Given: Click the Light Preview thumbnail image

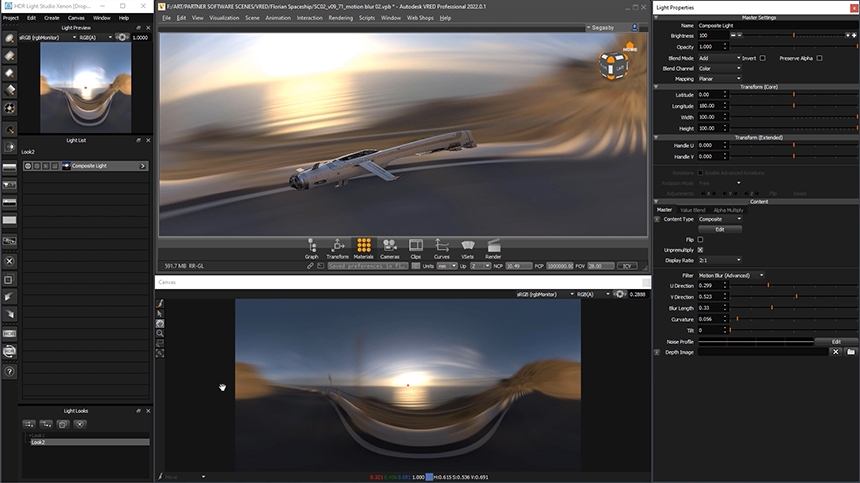Looking at the screenshot, I should (x=86, y=88).
